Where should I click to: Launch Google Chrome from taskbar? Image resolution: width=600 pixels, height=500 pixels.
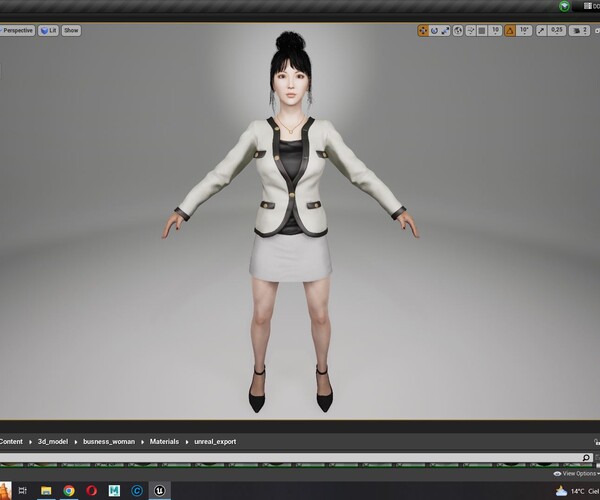pos(69,490)
